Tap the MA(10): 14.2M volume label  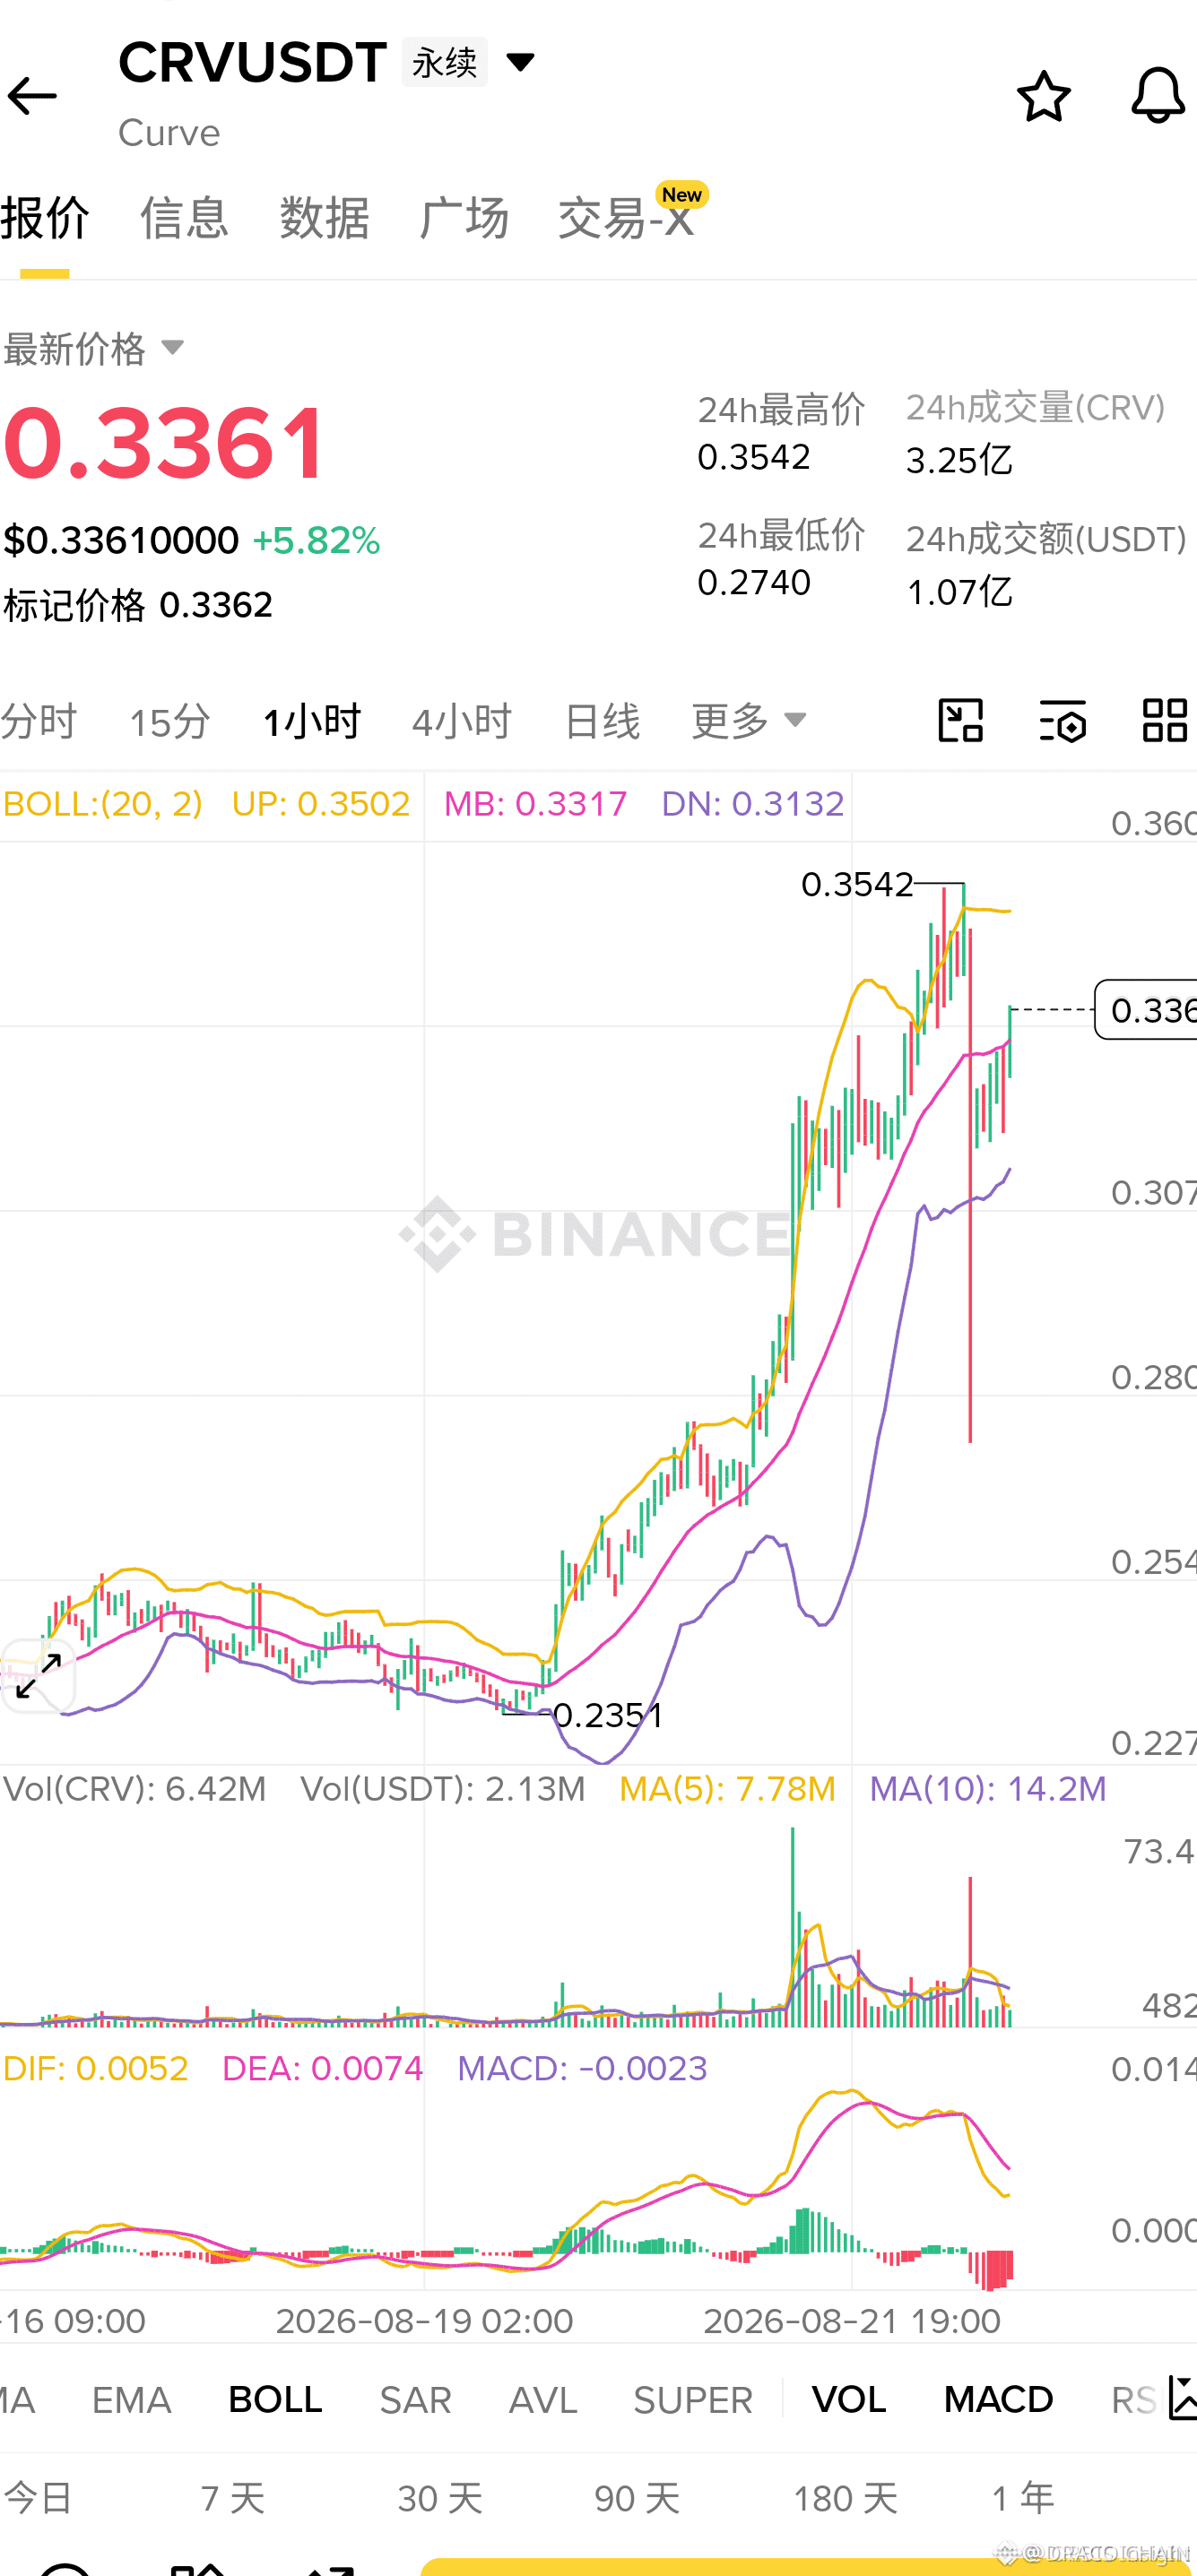(x=988, y=1789)
